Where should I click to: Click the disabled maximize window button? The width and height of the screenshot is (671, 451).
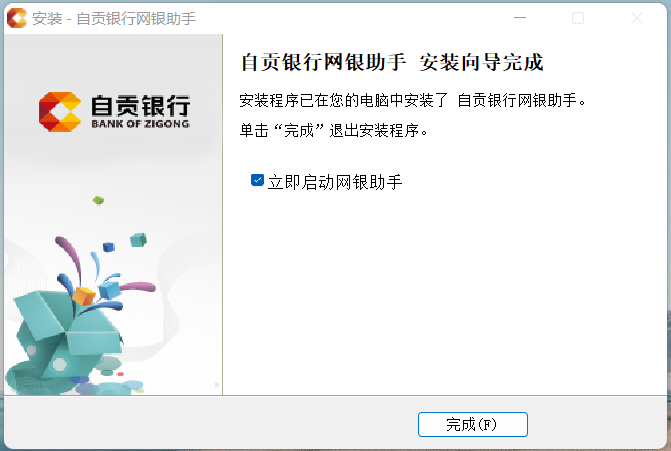(x=578, y=18)
